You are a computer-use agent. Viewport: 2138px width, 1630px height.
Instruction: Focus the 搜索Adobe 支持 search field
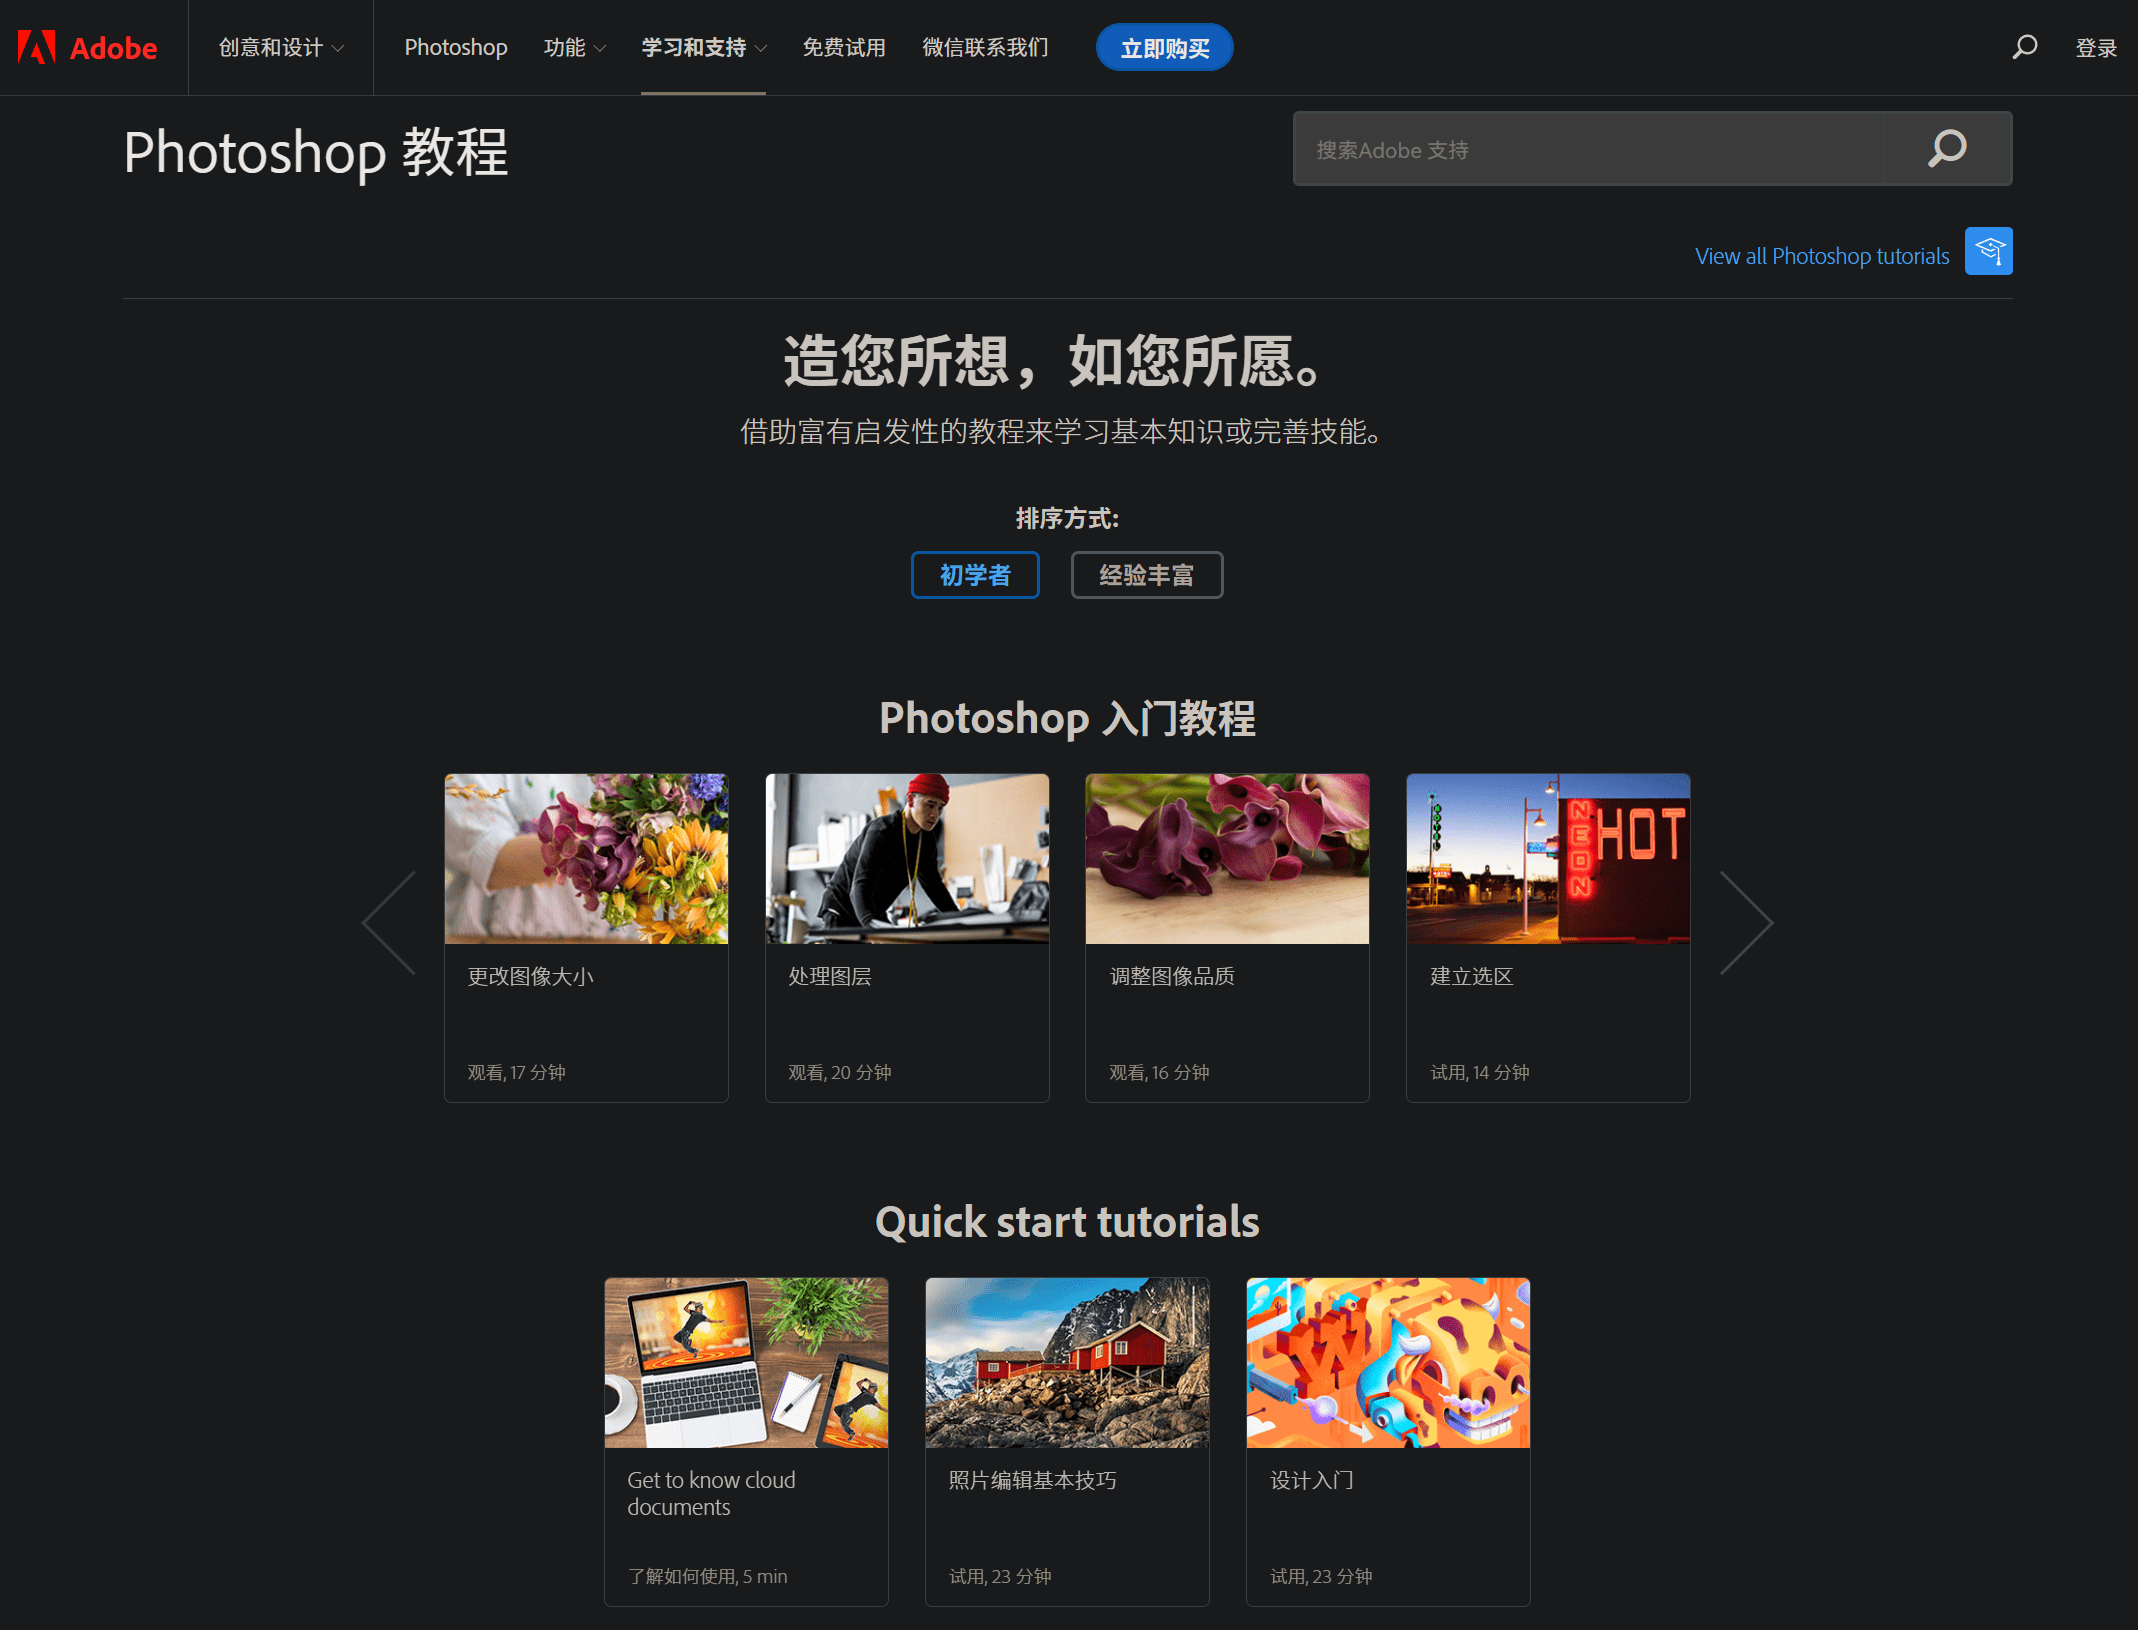[1589, 149]
